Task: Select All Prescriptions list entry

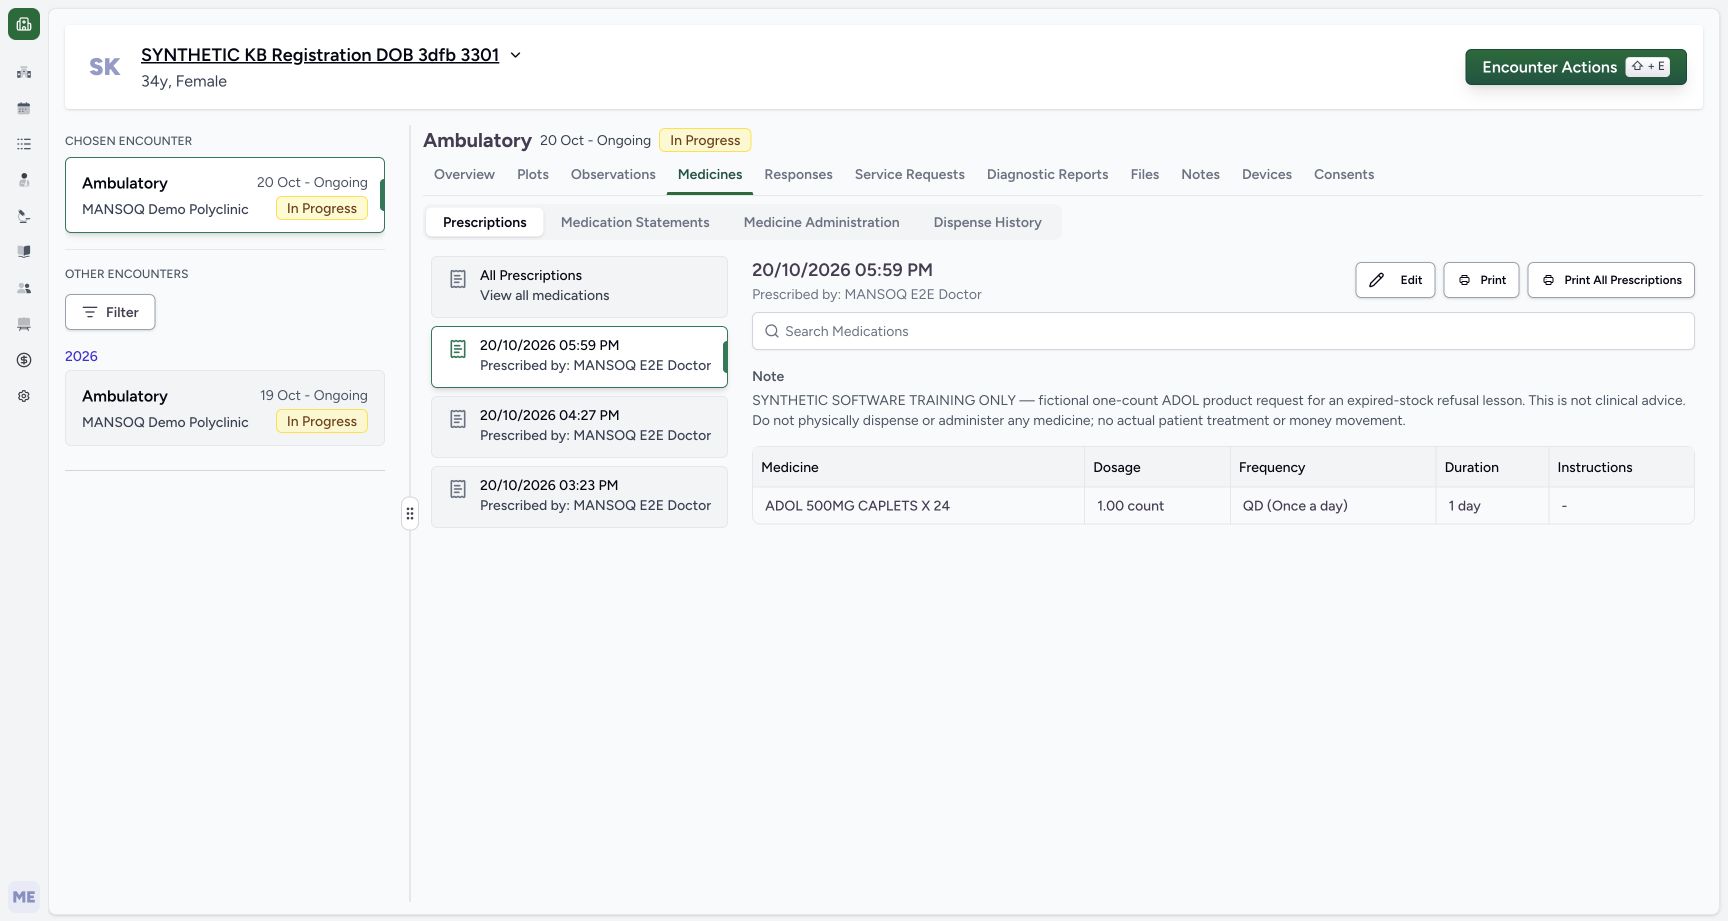Action: pyautogui.click(x=579, y=286)
